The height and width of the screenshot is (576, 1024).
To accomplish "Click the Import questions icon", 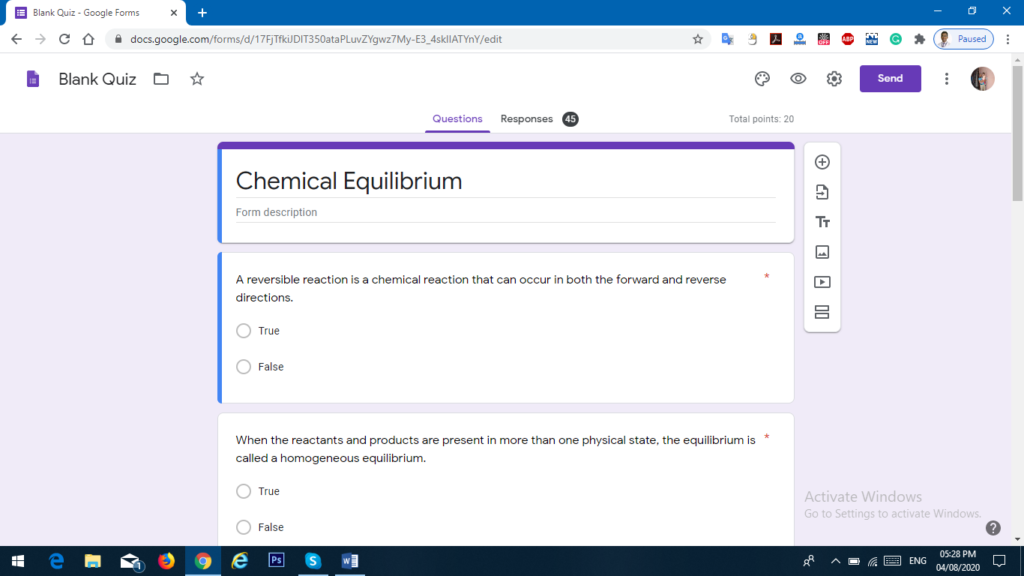I will pos(822,192).
